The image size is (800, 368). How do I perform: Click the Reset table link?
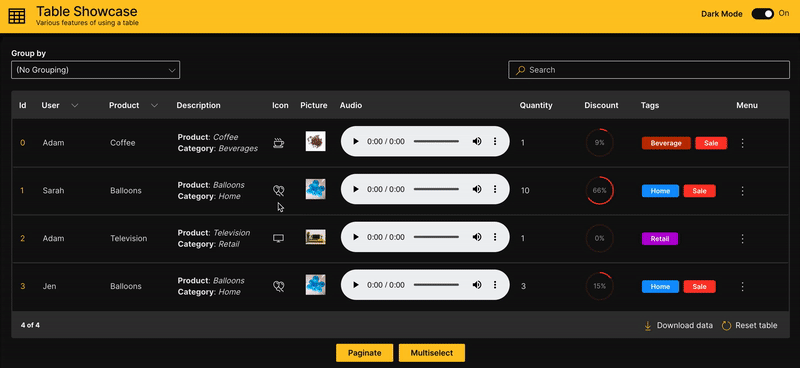[749, 325]
